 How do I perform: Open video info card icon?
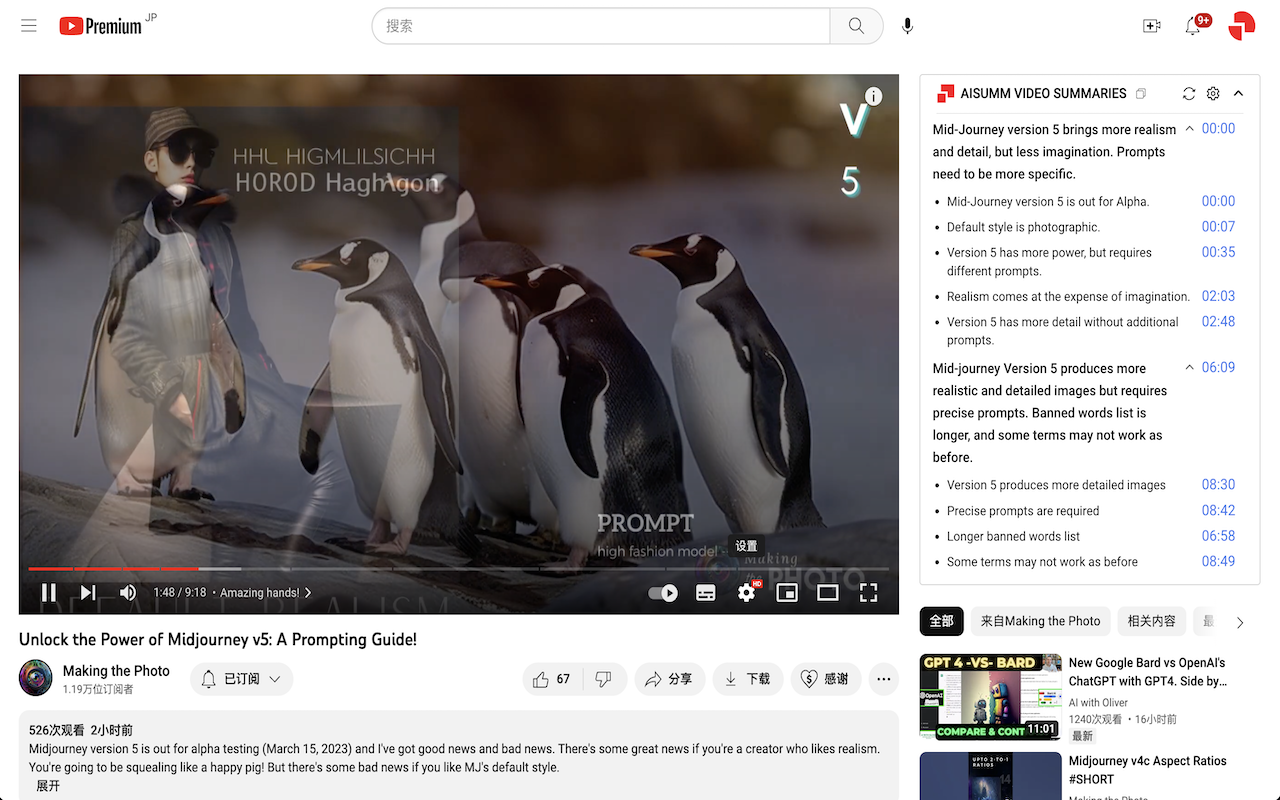(x=874, y=97)
